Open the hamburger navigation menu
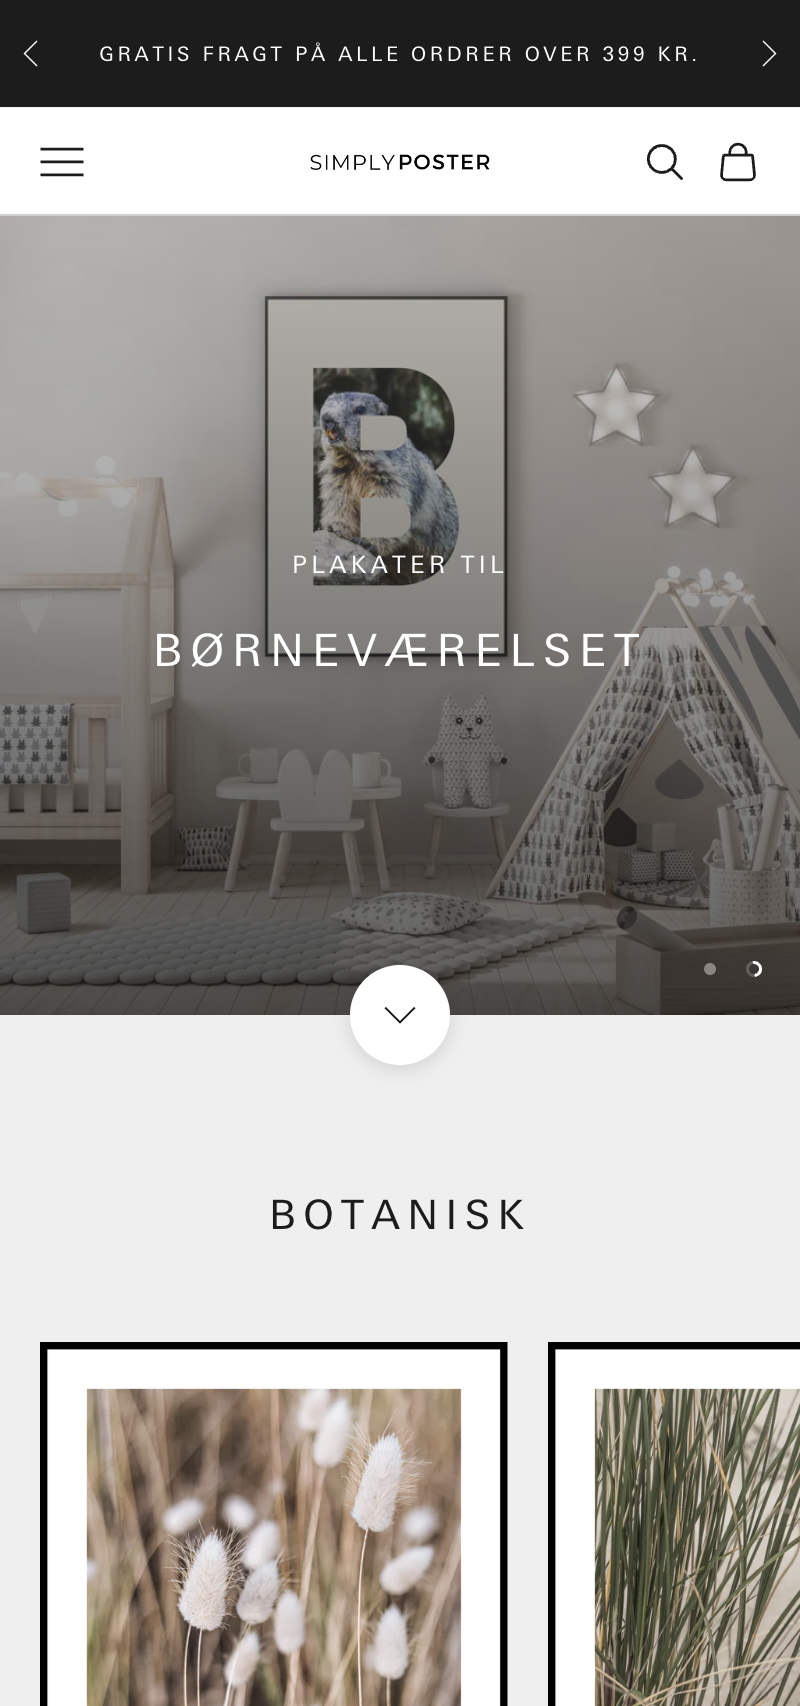800x1706 pixels. click(62, 162)
